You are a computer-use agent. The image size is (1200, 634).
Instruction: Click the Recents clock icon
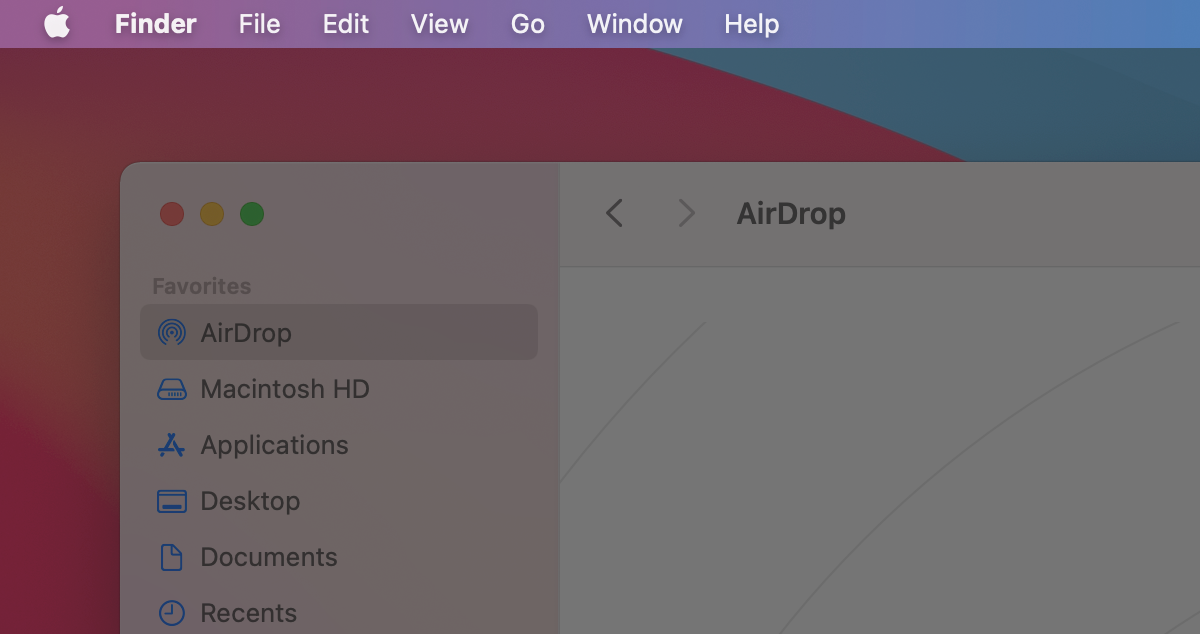(172, 613)
